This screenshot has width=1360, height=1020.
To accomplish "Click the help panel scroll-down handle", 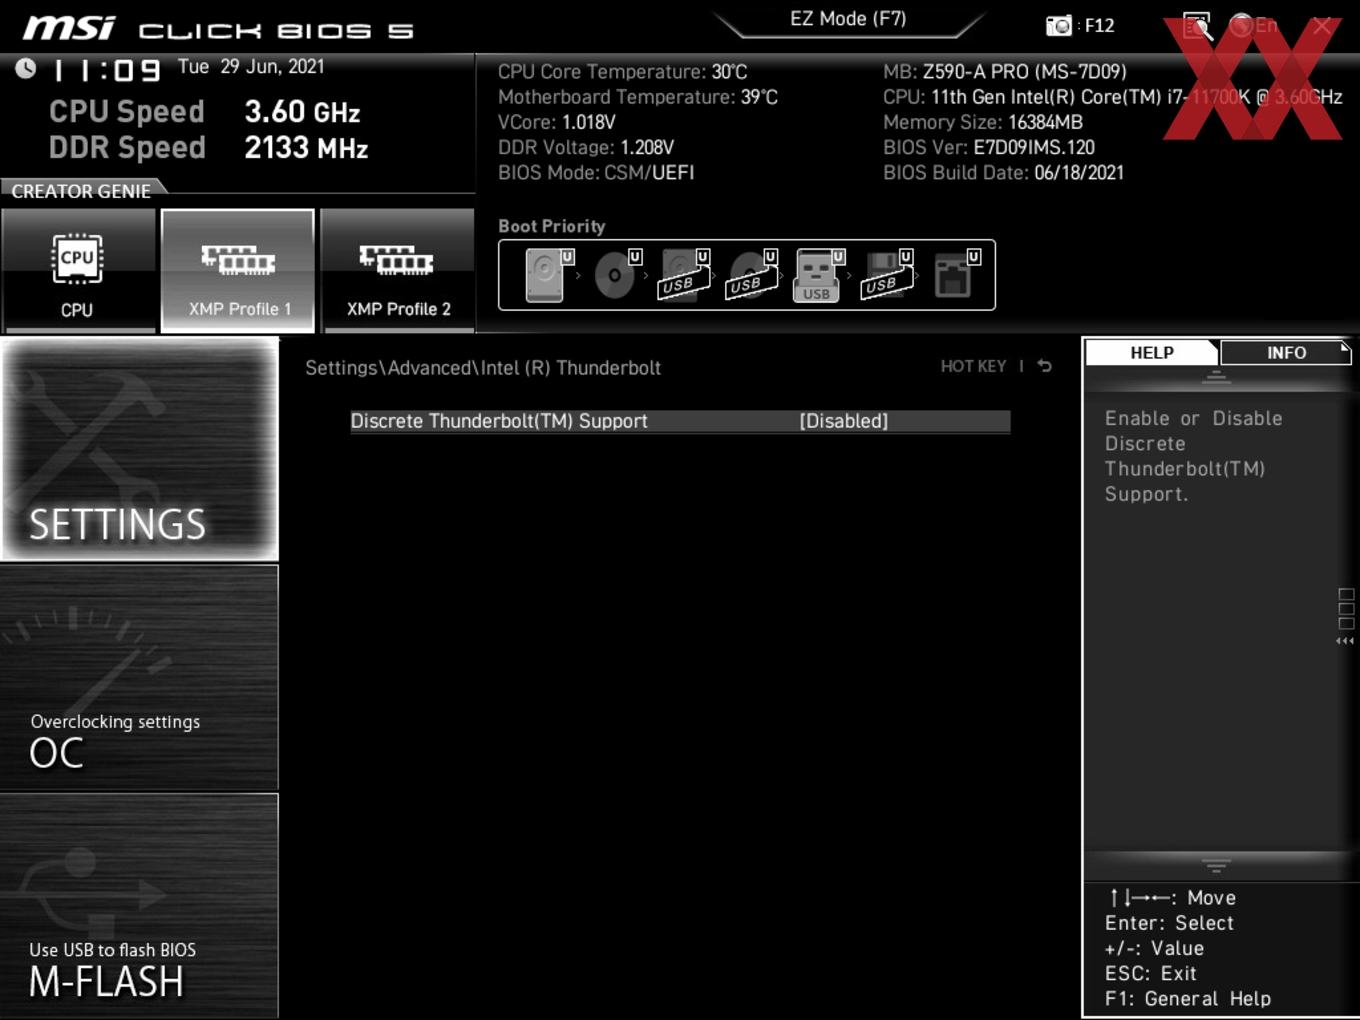I will tap(1216, 865).
